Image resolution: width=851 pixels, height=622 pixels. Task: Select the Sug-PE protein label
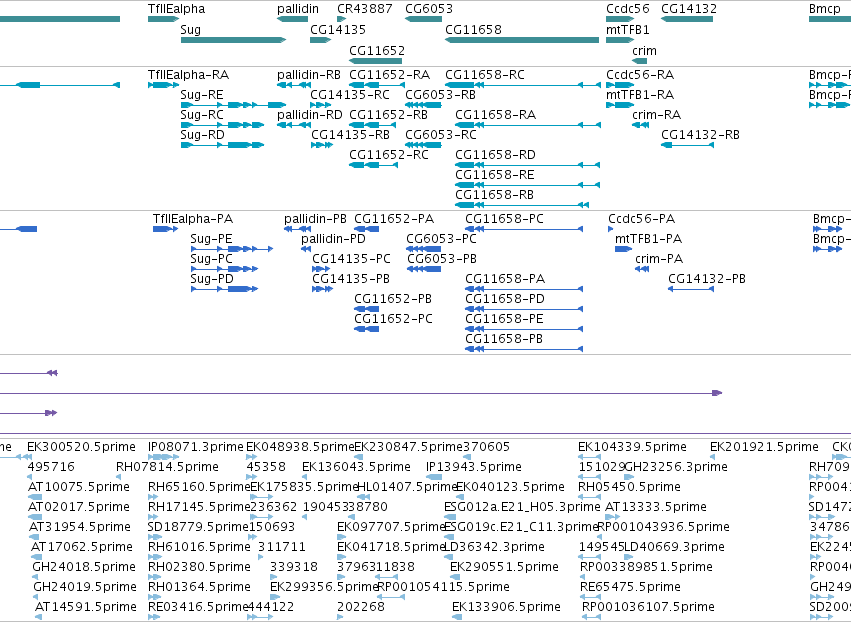point(211,239)
